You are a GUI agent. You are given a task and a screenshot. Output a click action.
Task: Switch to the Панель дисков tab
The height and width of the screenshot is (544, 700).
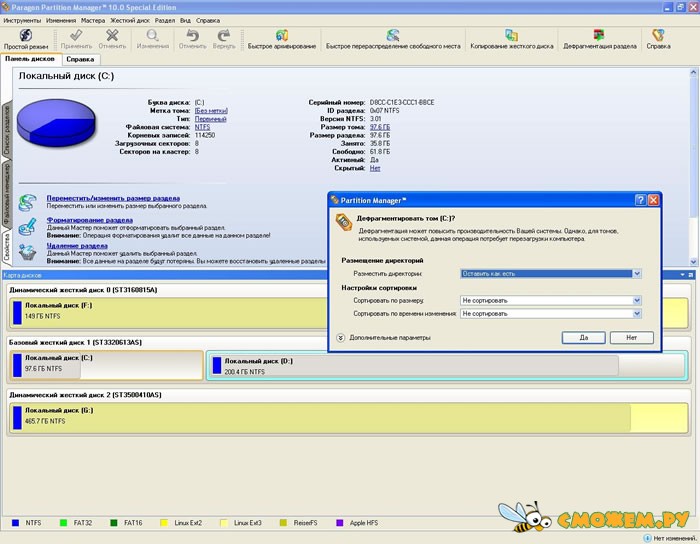click(x=30, y=59)
